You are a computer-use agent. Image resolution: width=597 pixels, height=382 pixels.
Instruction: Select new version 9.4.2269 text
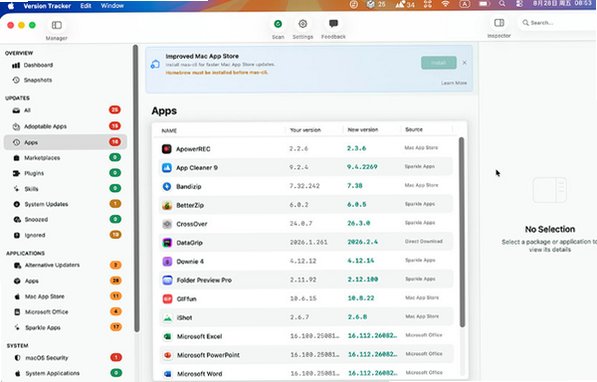coord(362,167)
